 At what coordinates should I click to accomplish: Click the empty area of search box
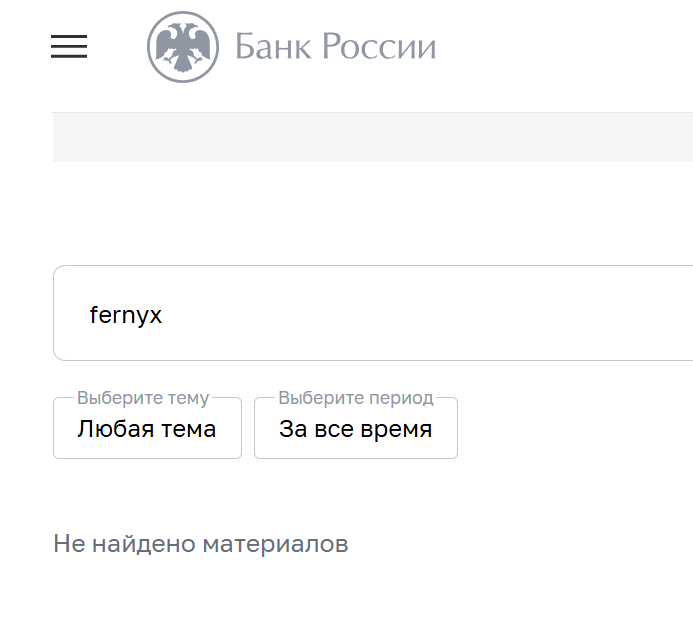450,313
